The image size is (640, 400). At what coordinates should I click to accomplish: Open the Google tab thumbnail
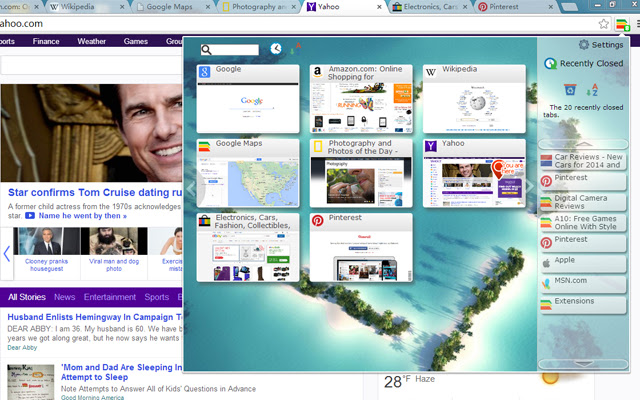click(248, 99)
